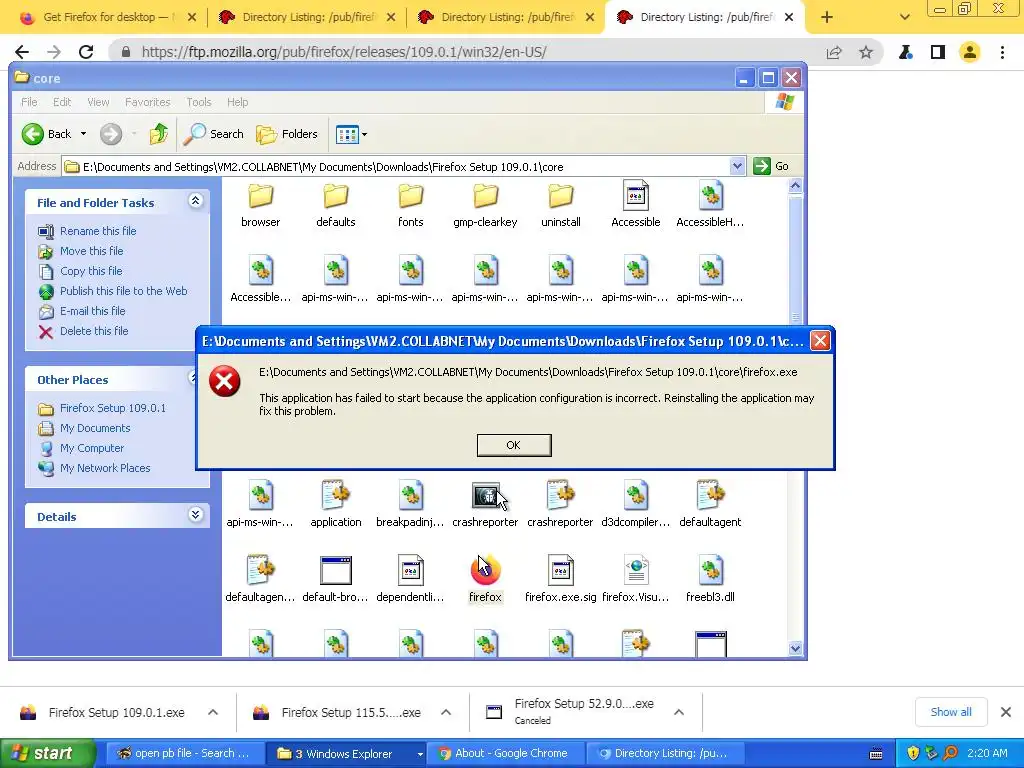Switch to 3 Windows Explorer taskbar group
Viewport: 1024px width, 768px height.
point(343,754)
